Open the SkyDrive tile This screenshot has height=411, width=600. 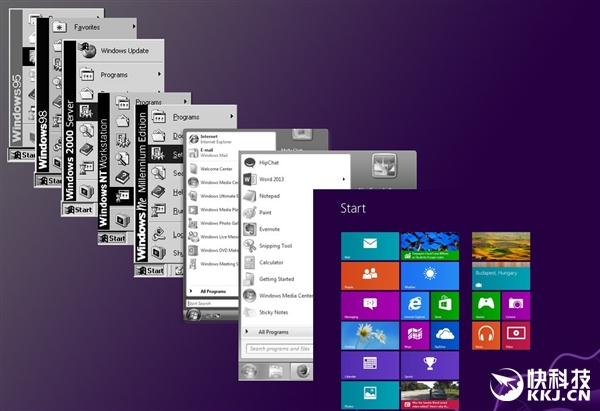coord(445,336)
